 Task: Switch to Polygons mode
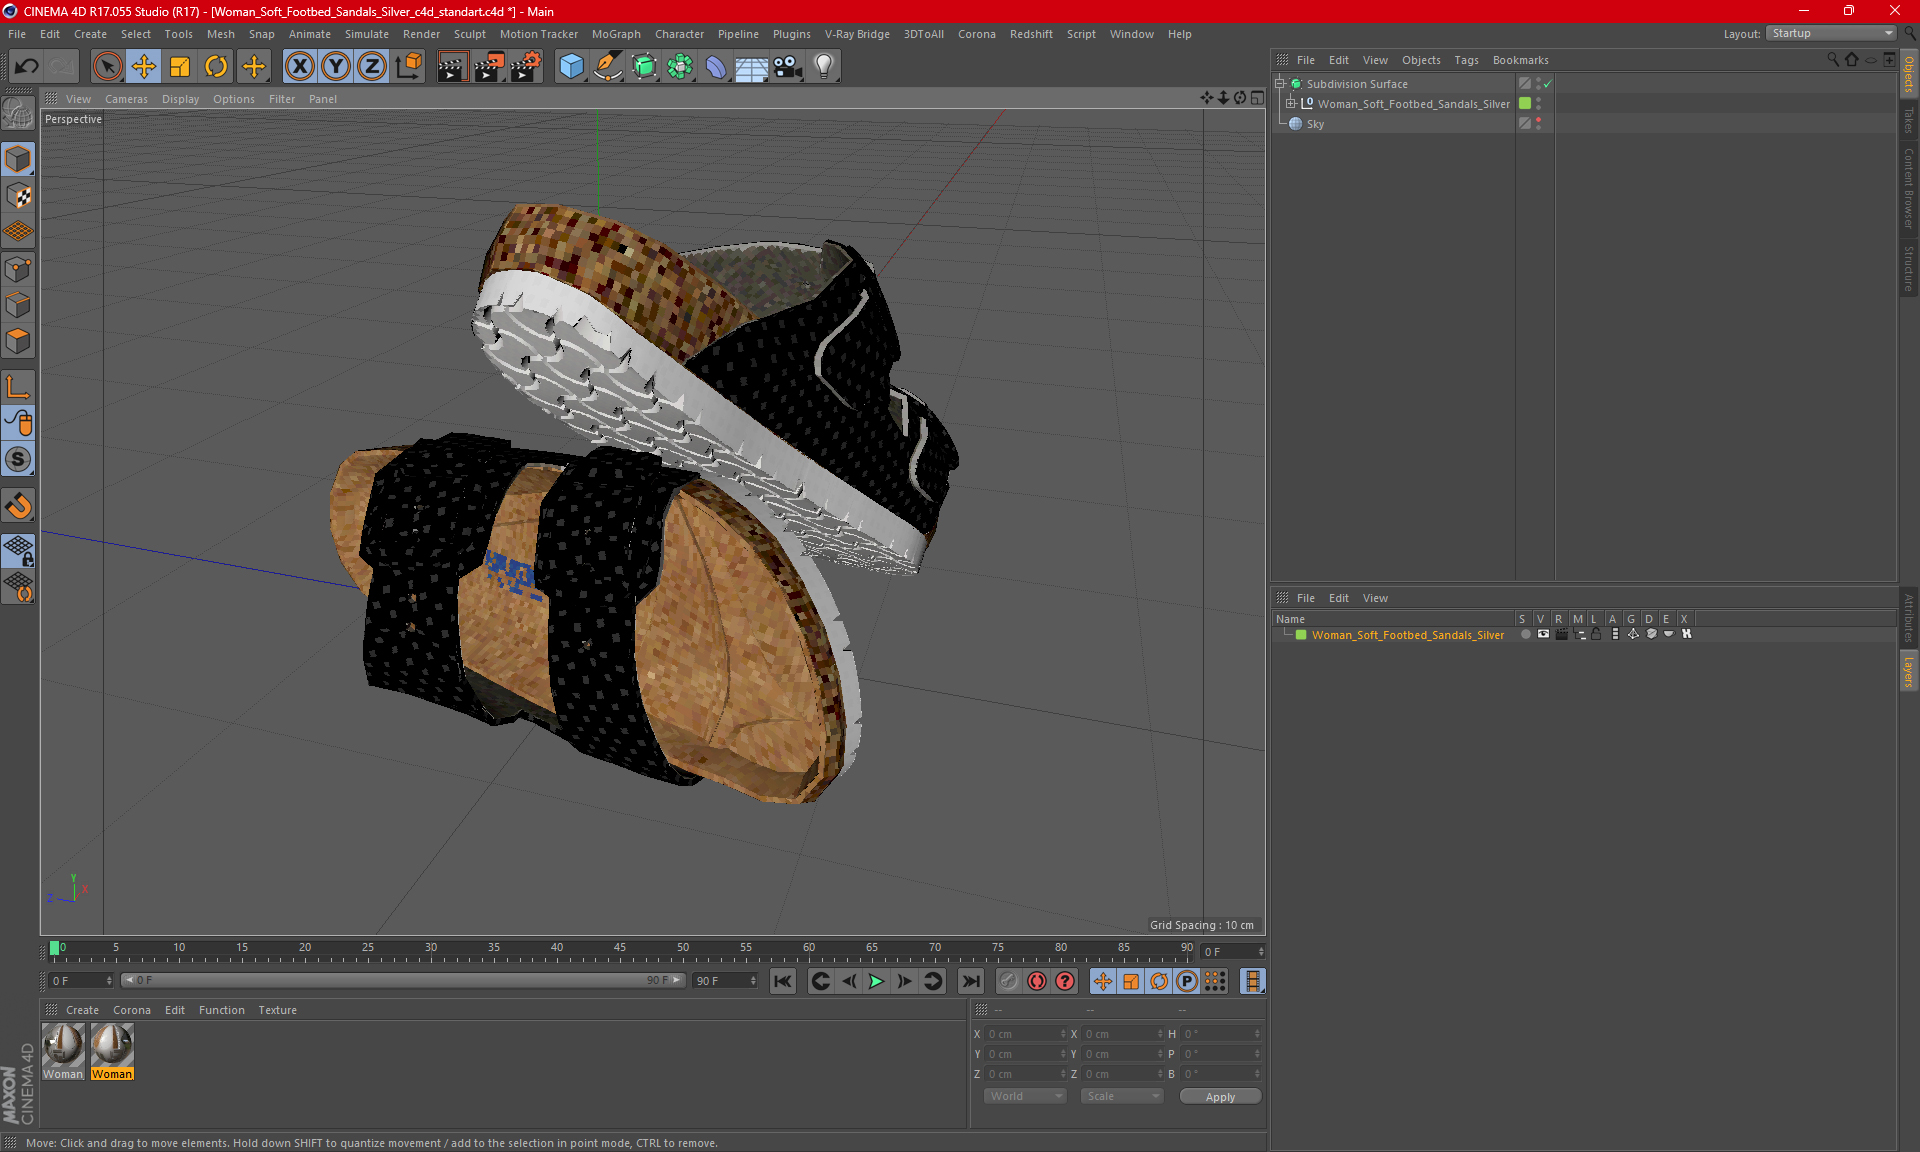[18, 341]
